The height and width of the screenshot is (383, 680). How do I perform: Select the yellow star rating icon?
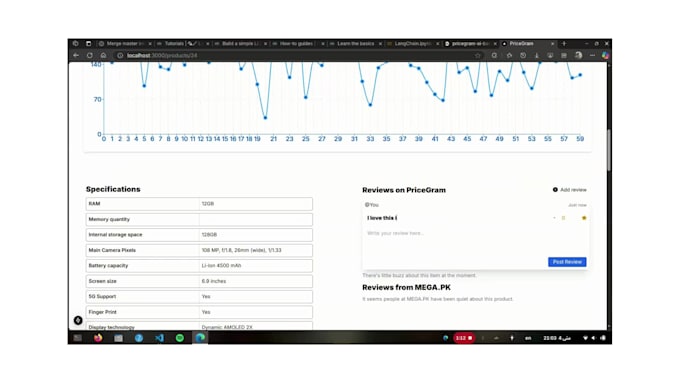click(x=584, y=218)
